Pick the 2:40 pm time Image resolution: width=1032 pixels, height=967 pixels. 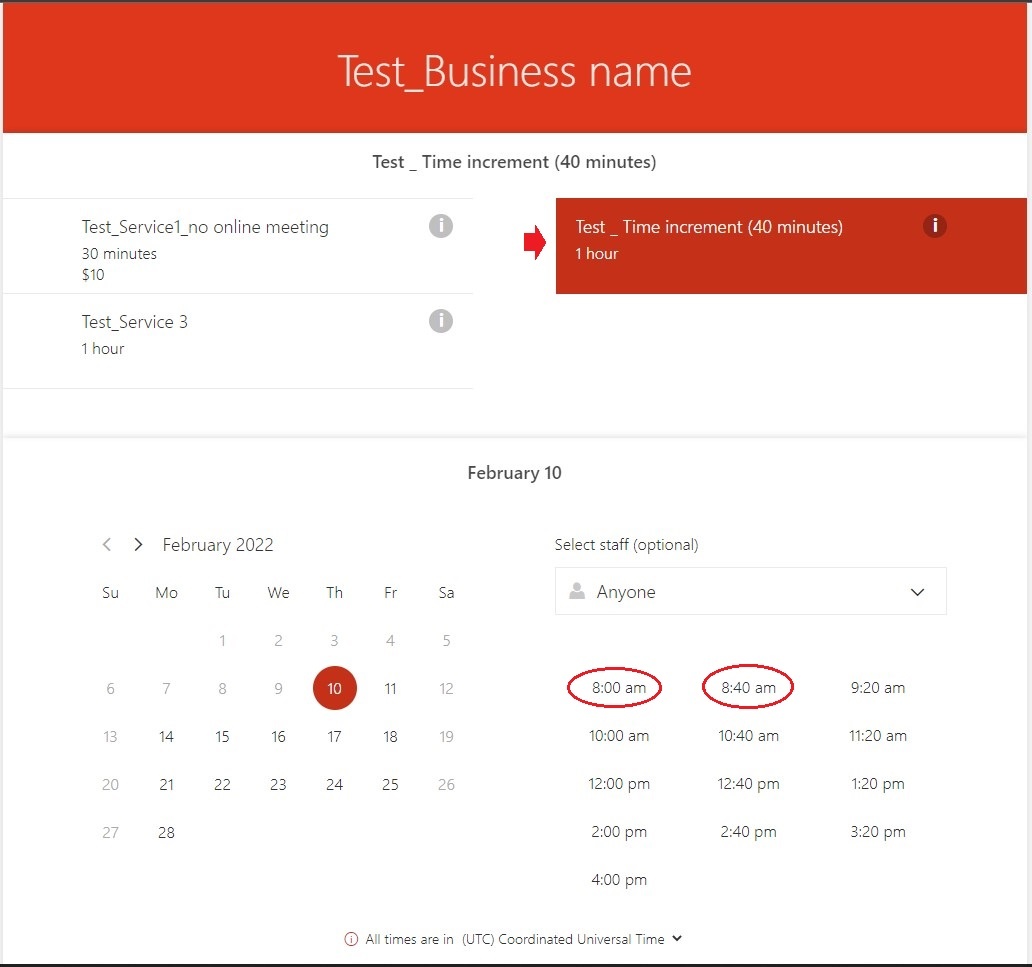click(x=748, y=831)
